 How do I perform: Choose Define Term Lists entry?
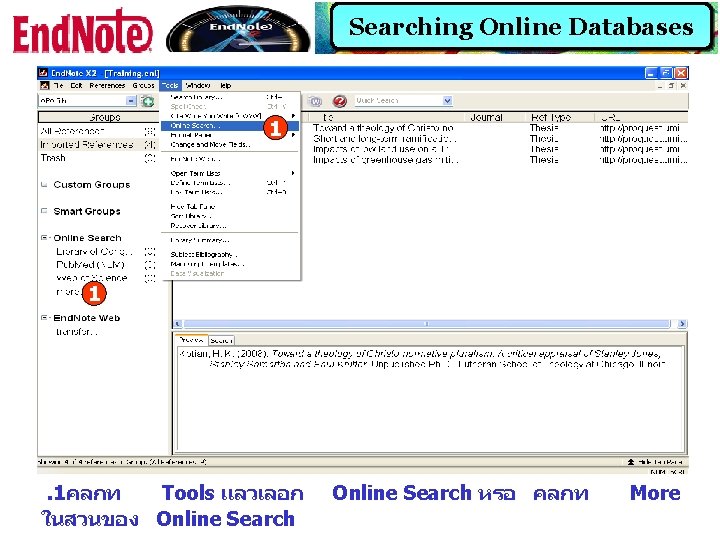click(x=230, y=183)
